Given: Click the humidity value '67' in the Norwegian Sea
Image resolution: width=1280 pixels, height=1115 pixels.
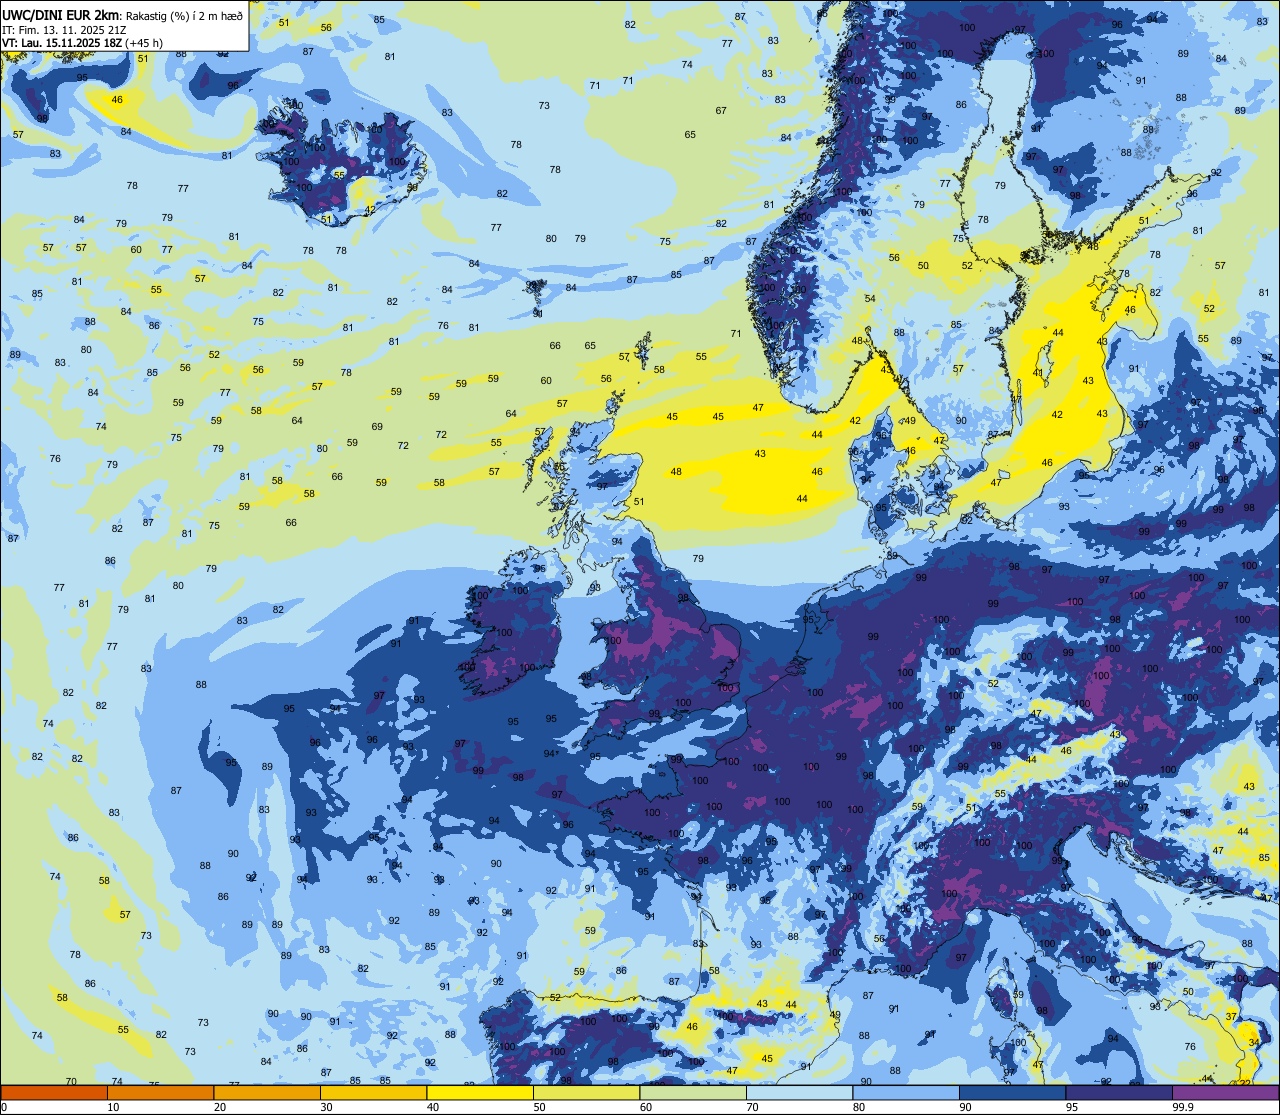Looking at the screenshot, I should pos(721,111).
